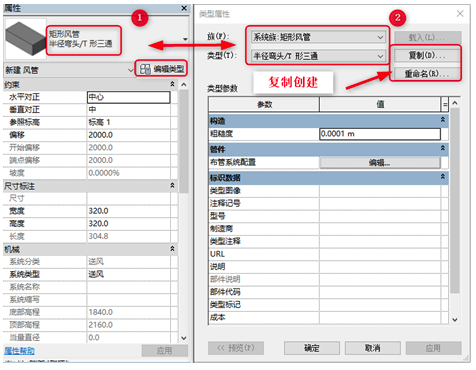Viewport: 476px width, 370px height.
Task: Select the 参照标高 value 标高 1
Action: coord(128,122)
